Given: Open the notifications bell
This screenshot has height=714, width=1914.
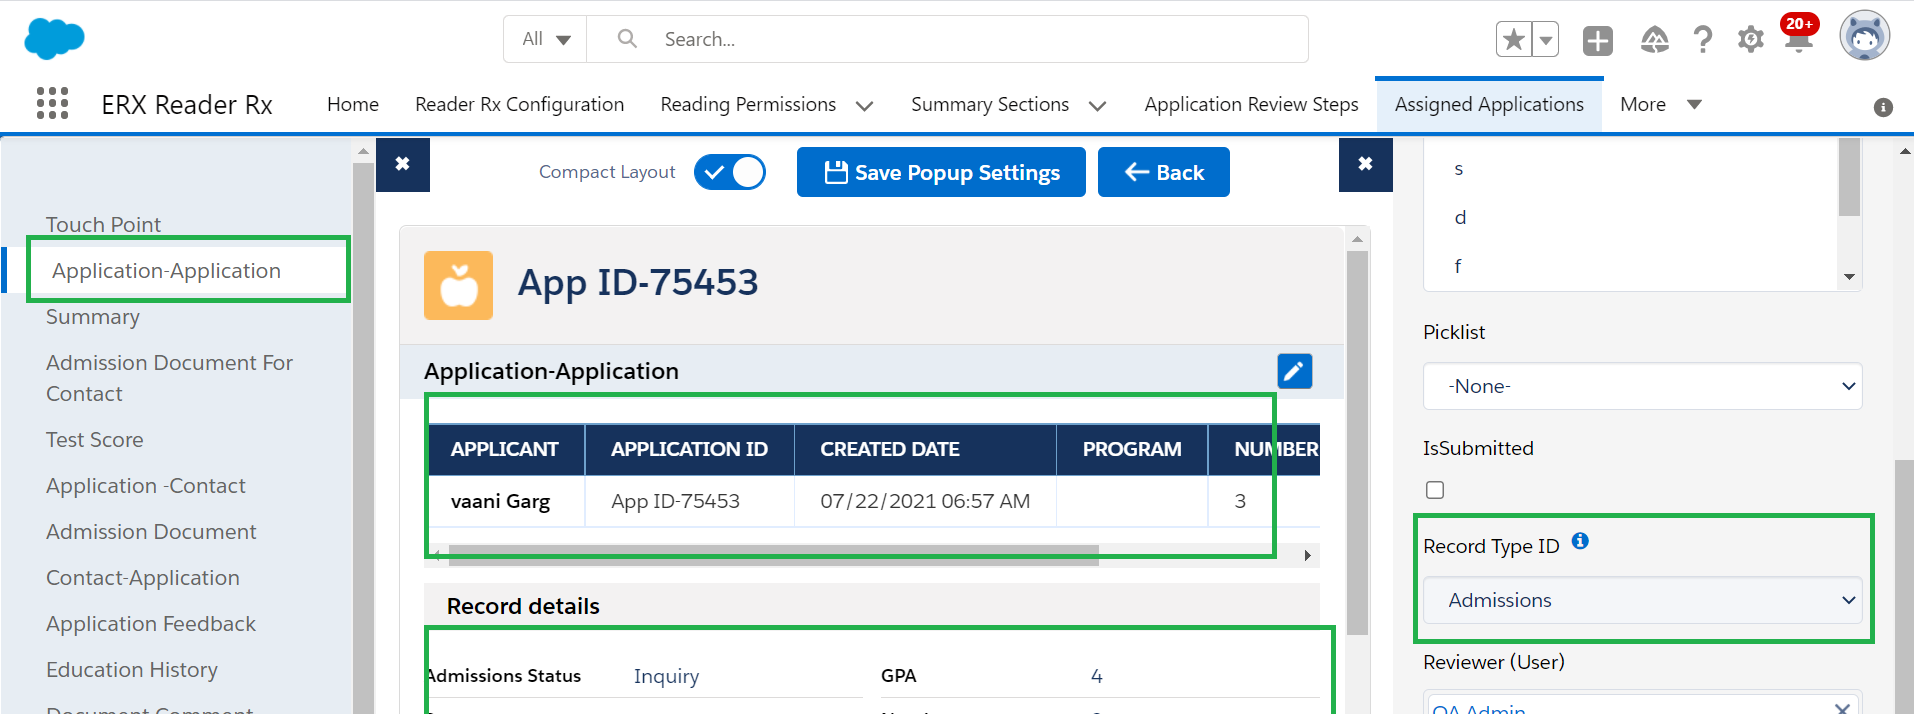Looking at the screenshot, I should tap(1798, 40).
